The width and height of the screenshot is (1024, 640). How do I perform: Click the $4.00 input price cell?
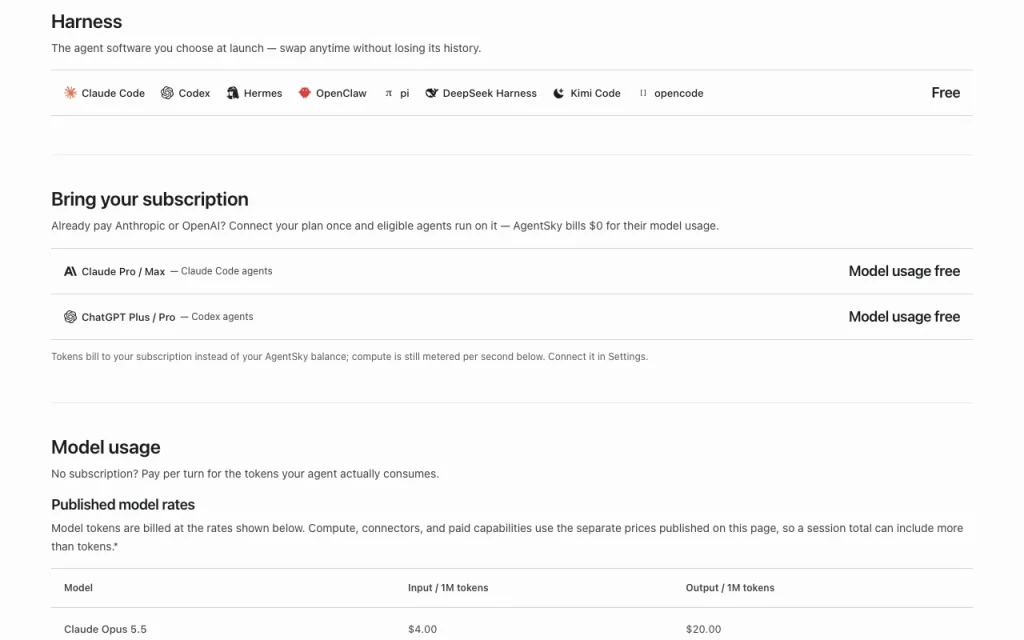click(x=423, y=630)
